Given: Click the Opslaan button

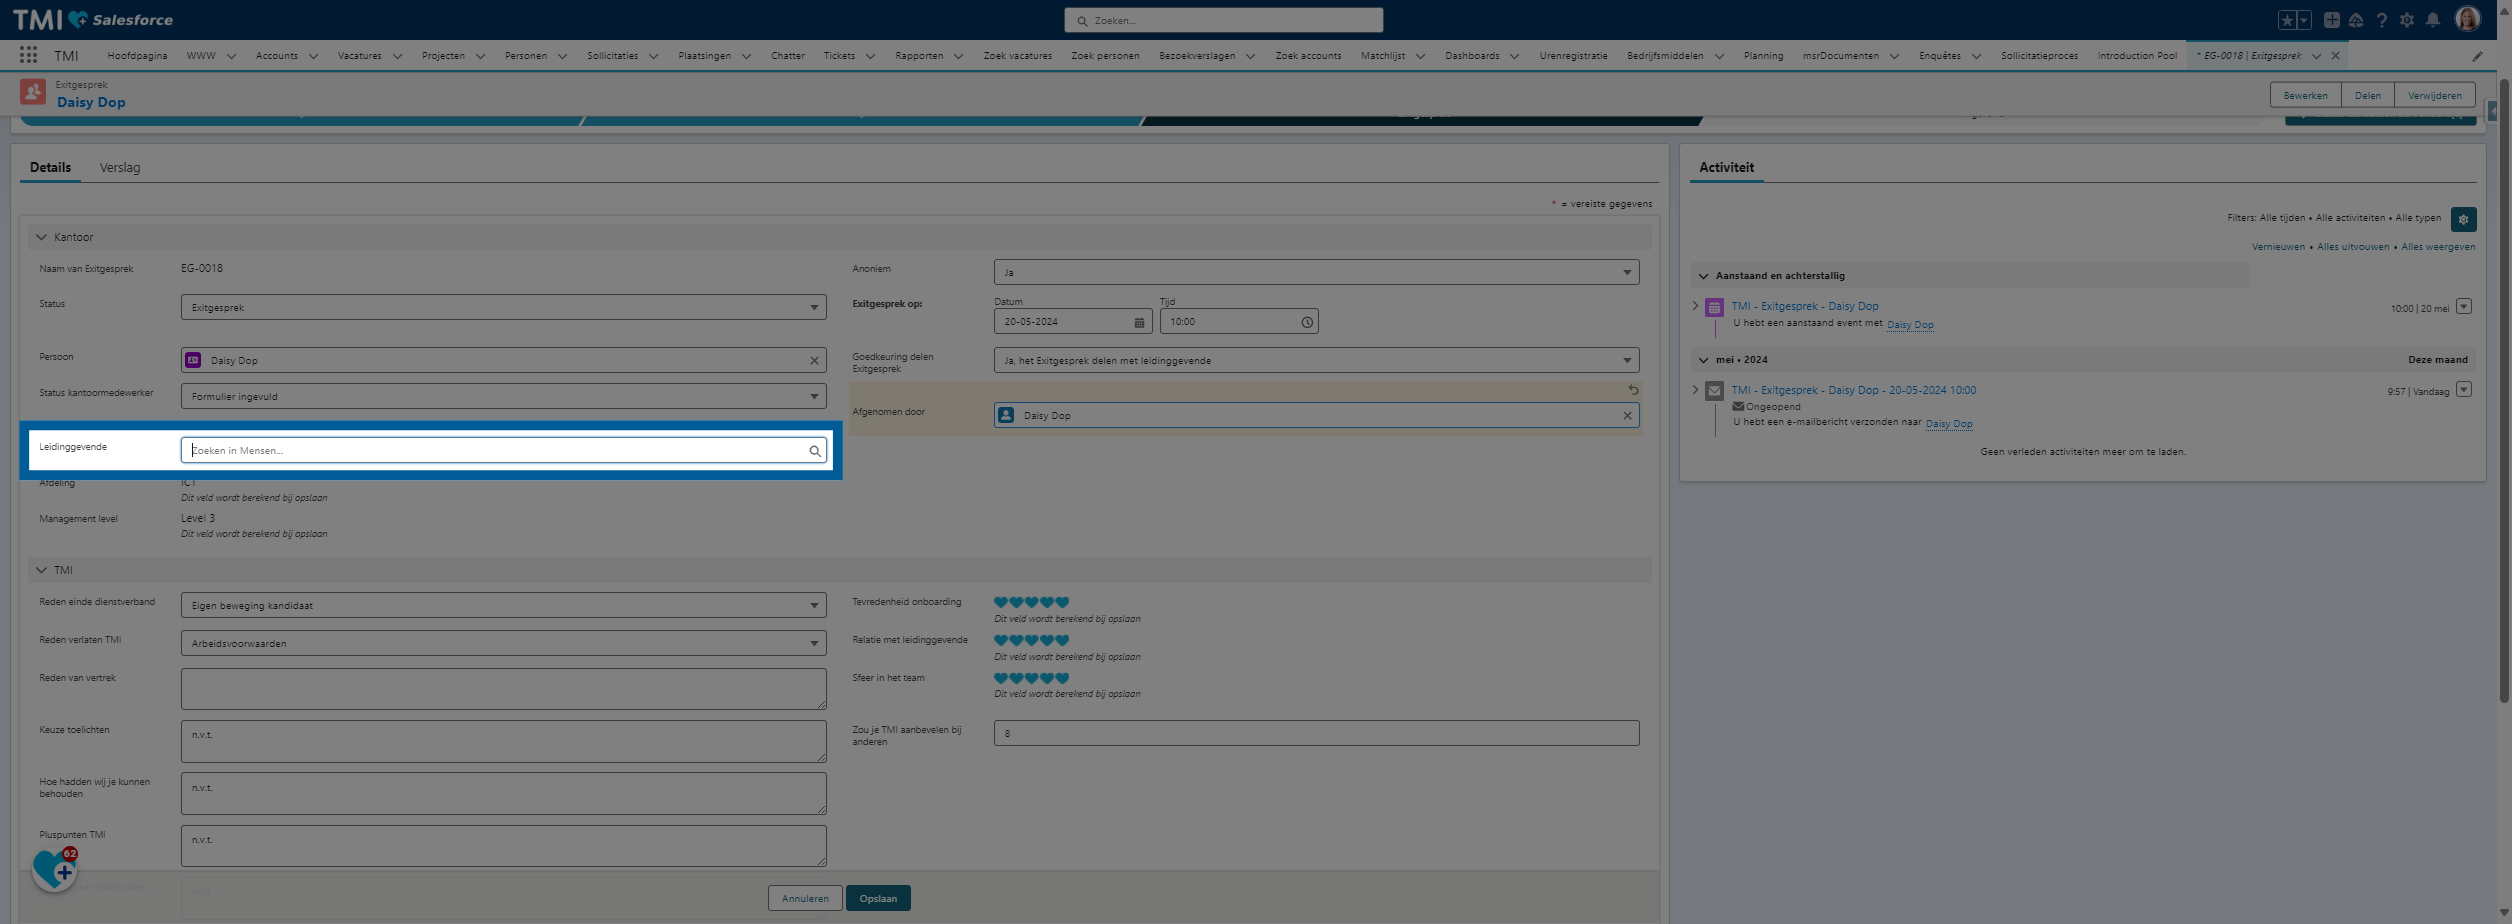Looking at the screenshot, I should point(878,898).
